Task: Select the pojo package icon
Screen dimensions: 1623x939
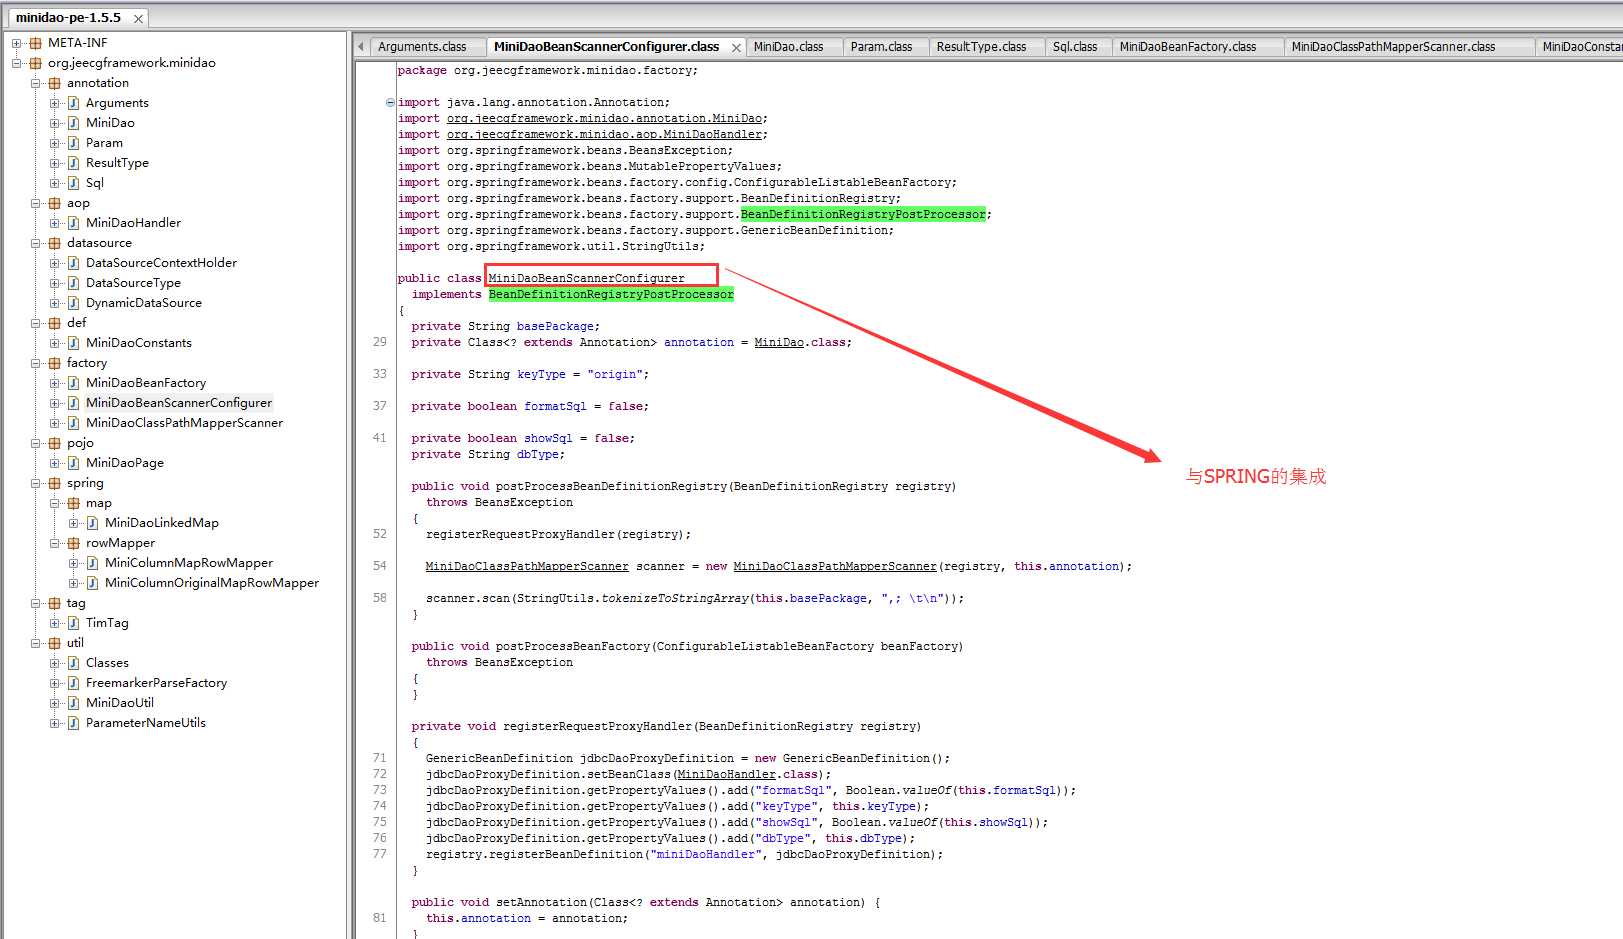Action: (x=55, y=443)
